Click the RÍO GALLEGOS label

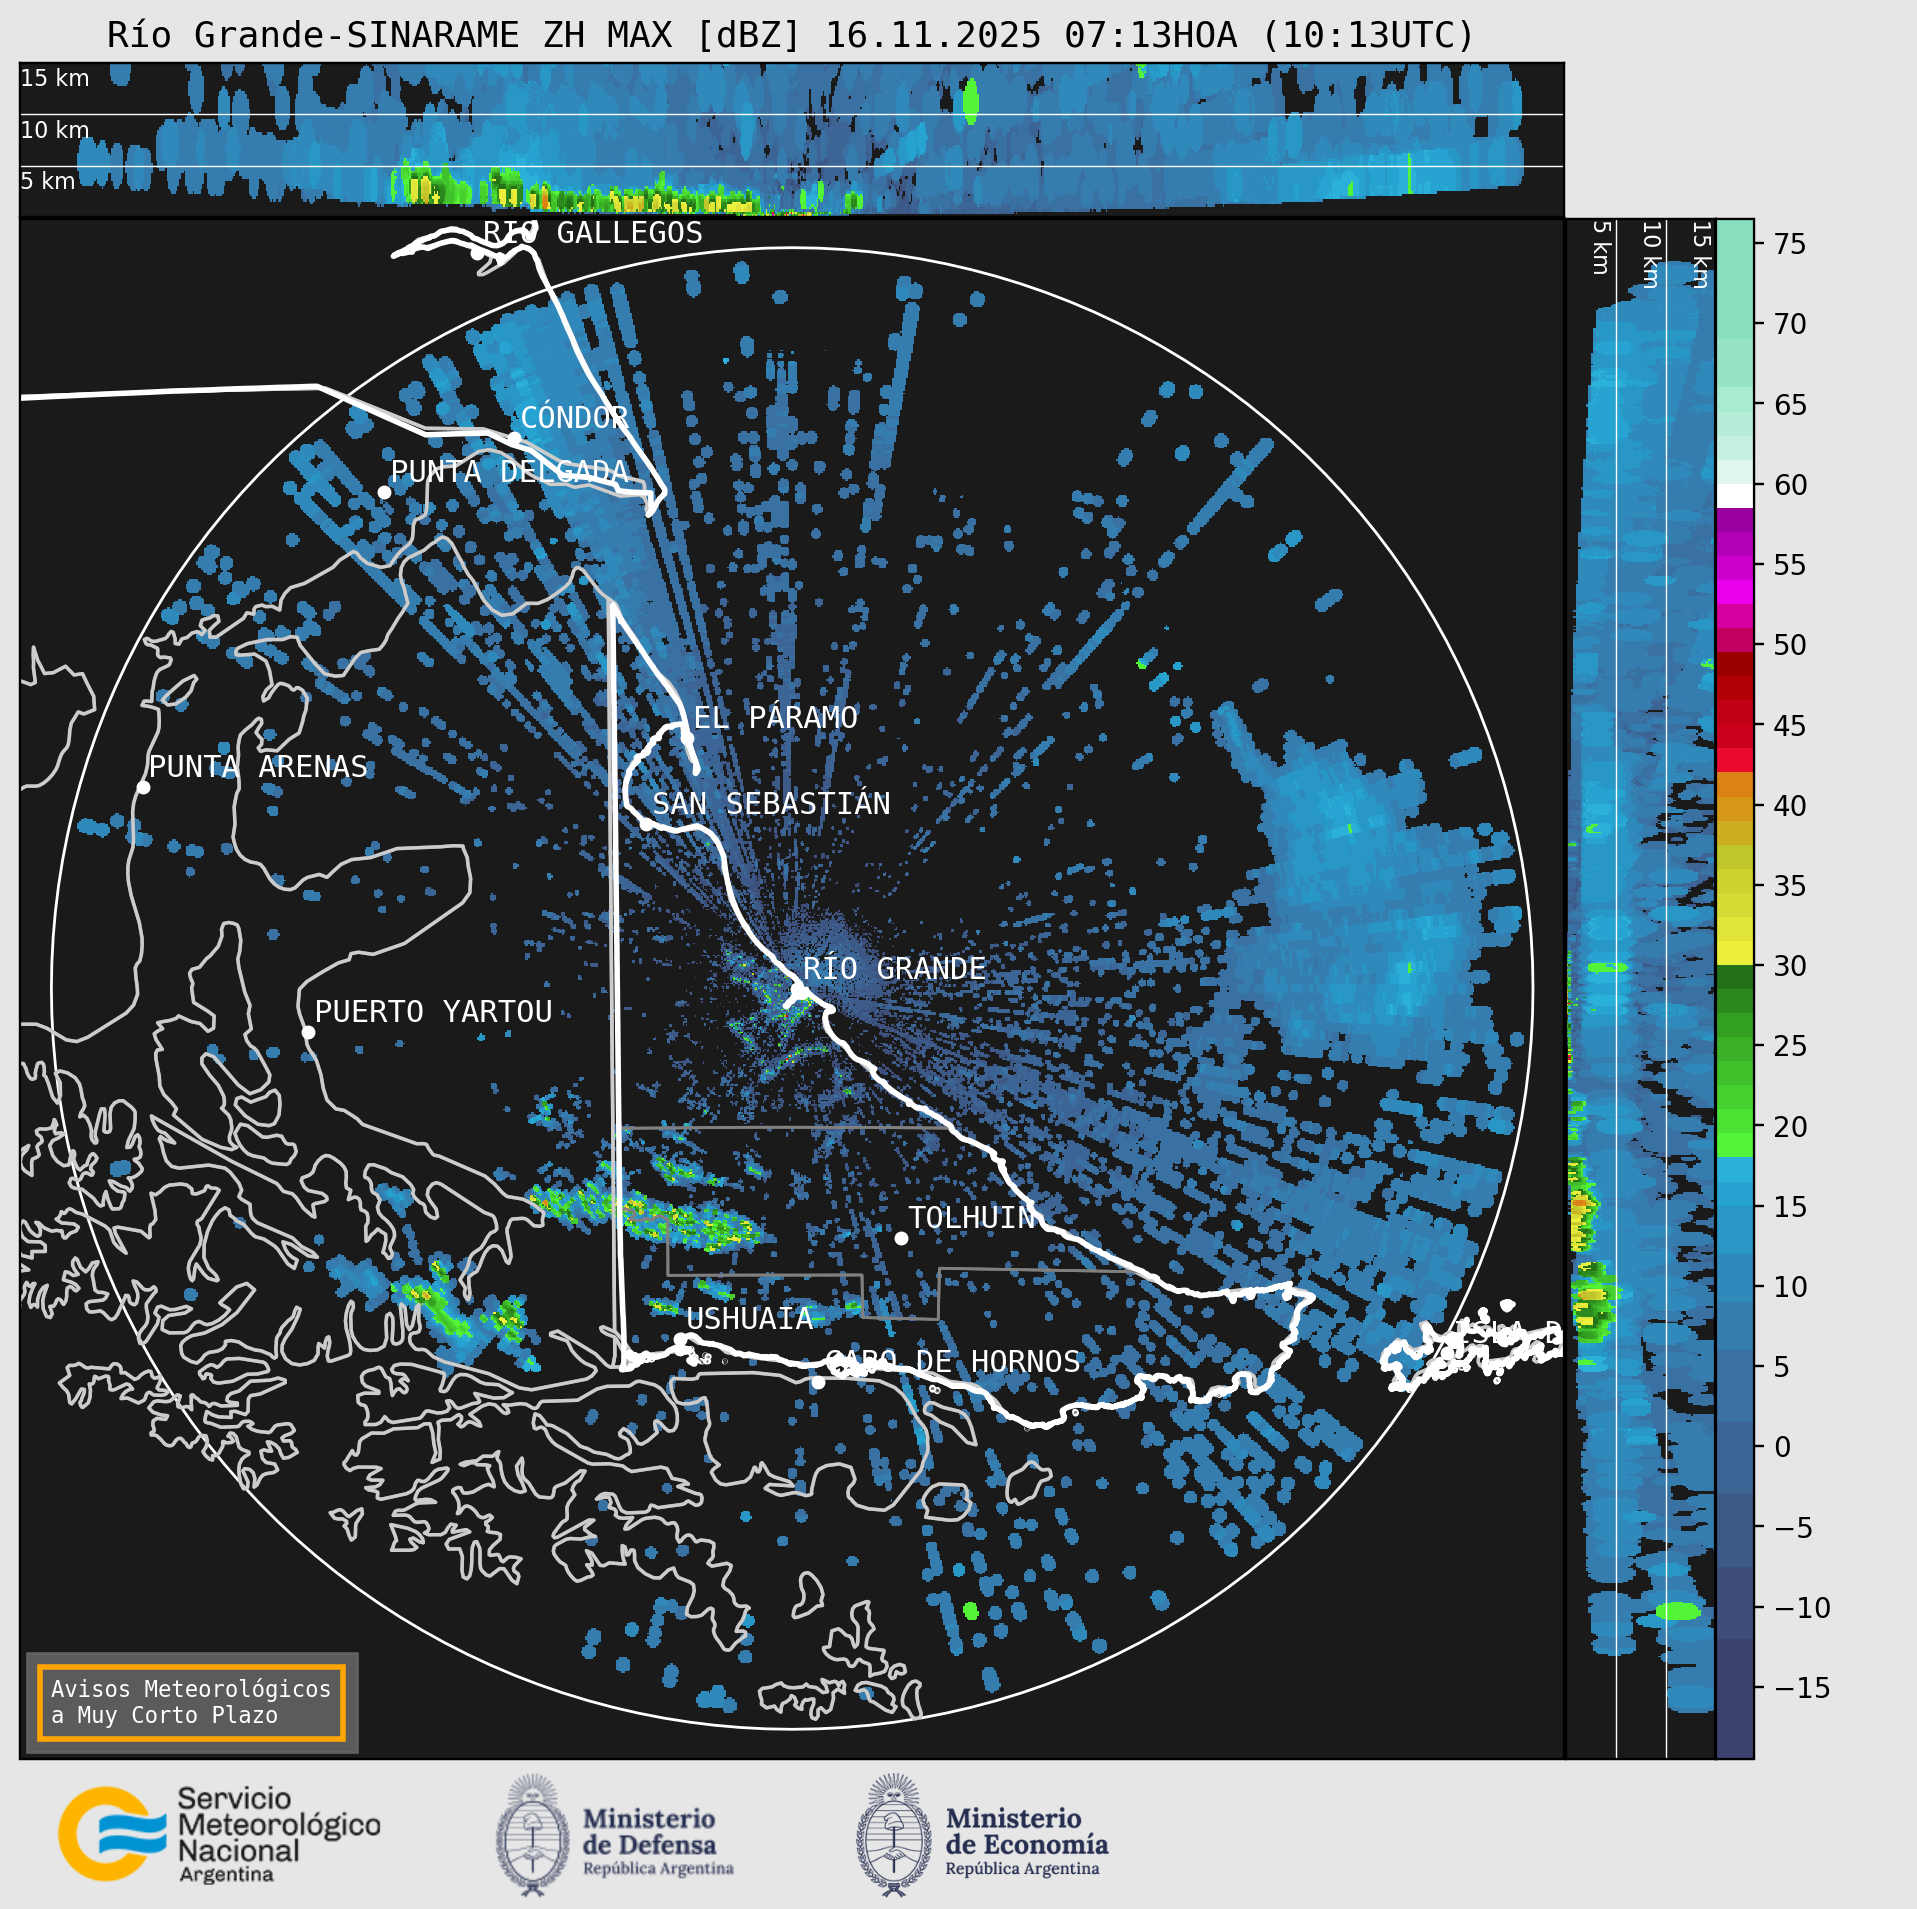[x=593, y=233]
